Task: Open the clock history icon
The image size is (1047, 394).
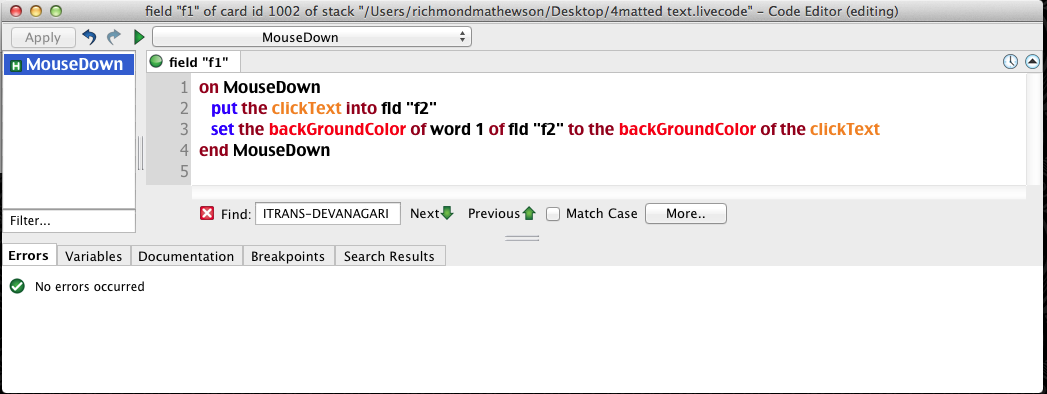Action: (x=1011, y=62)
